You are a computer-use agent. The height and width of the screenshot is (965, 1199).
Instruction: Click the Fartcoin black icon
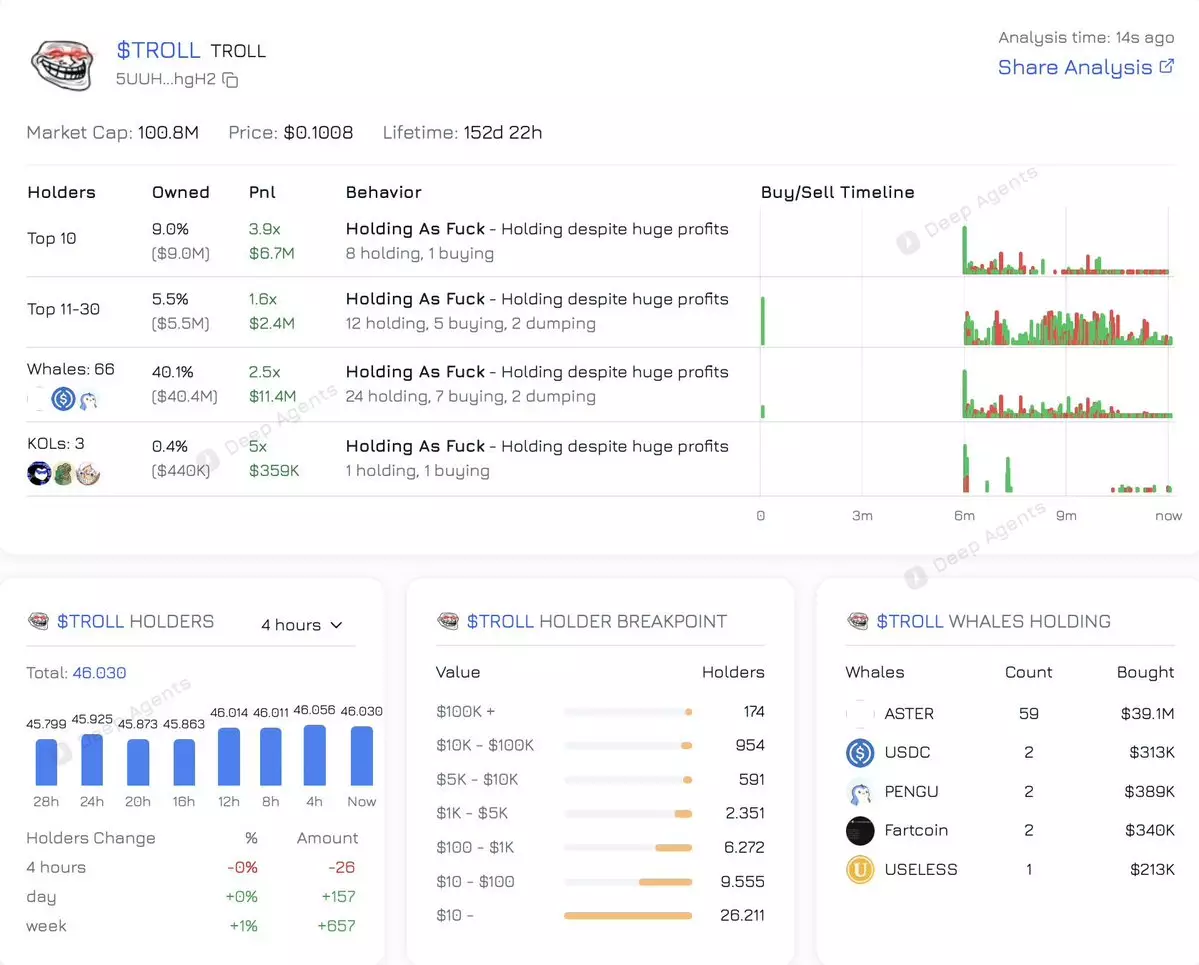click(x=860, y=830)
